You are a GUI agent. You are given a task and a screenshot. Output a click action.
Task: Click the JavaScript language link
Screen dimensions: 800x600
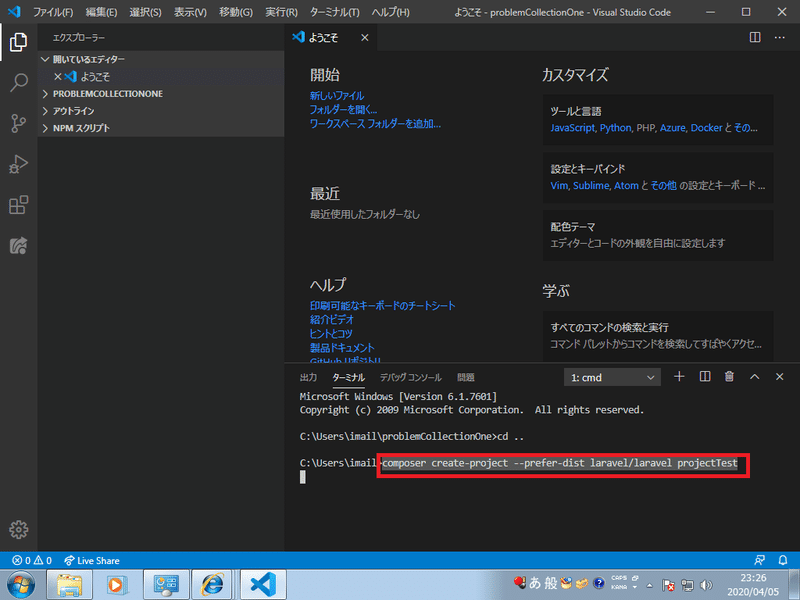pyautogui.click(x=572, y=128)
